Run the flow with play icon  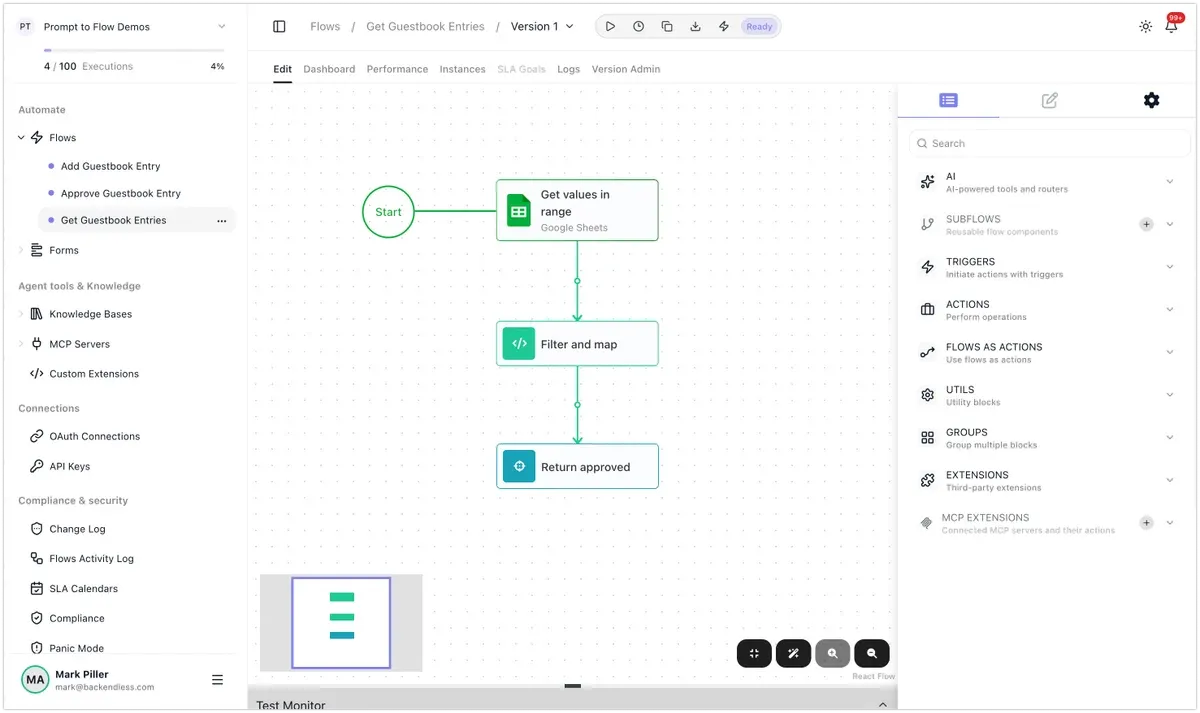pos(610,27)
